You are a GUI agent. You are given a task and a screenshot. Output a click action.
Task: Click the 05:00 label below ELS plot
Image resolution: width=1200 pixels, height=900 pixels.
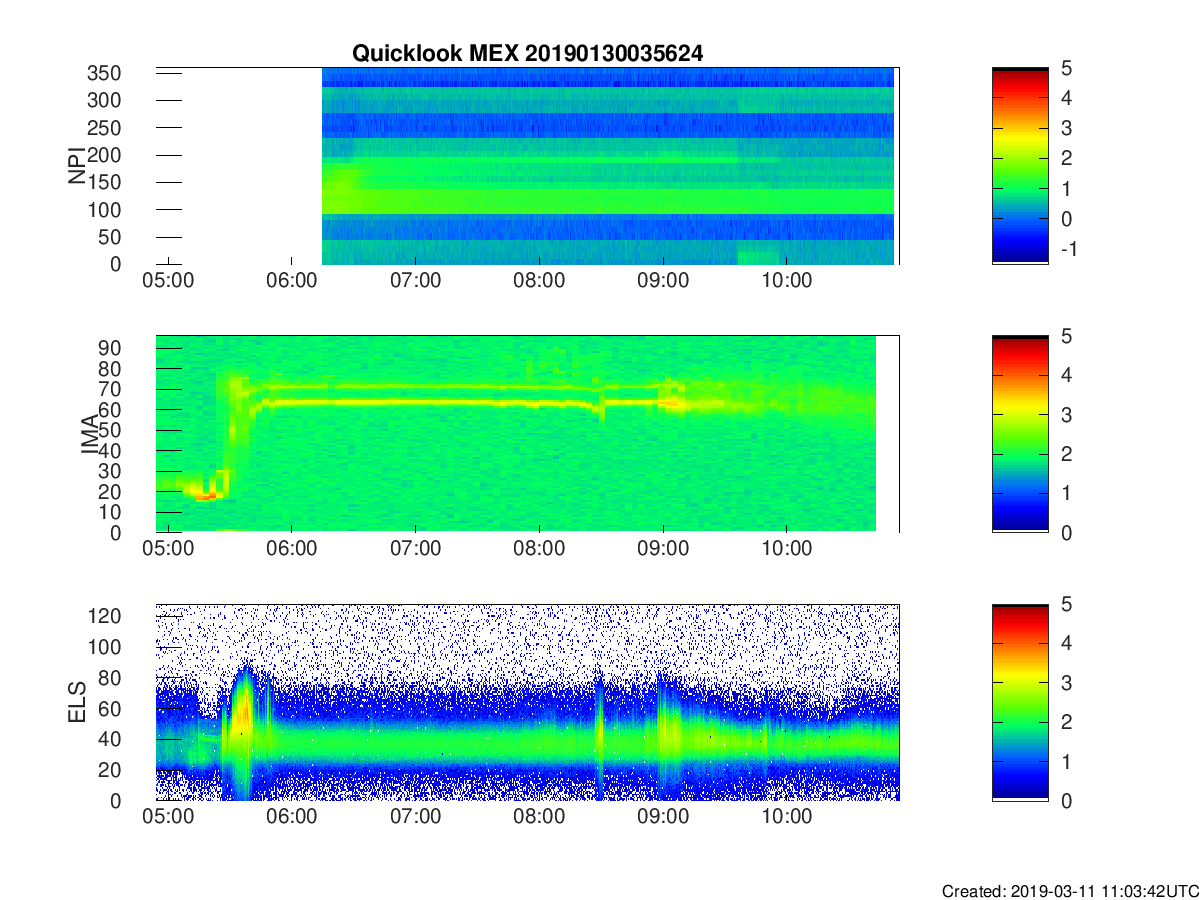coord(168,818)
